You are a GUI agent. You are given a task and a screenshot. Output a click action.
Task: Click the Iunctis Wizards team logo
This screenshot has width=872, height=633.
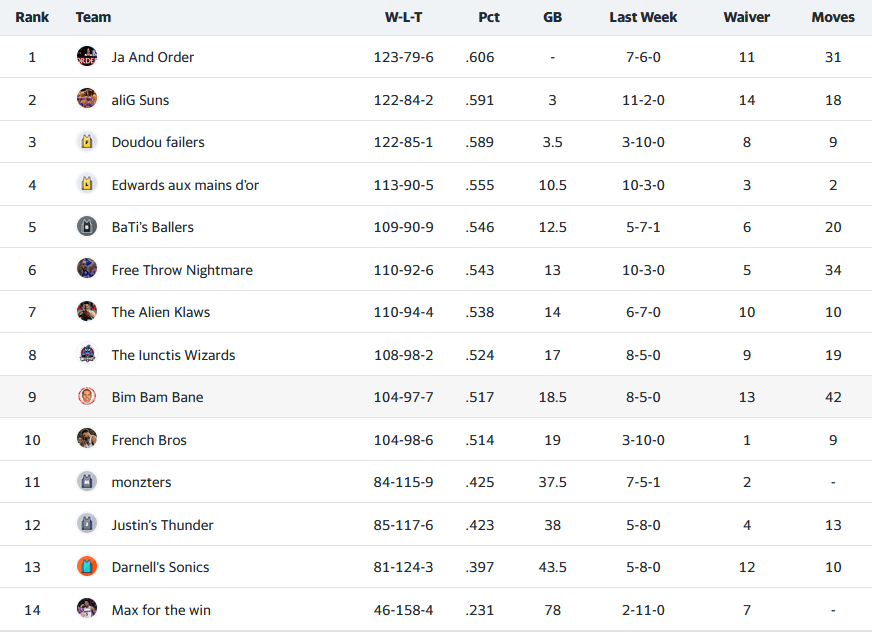click(87, 354)
